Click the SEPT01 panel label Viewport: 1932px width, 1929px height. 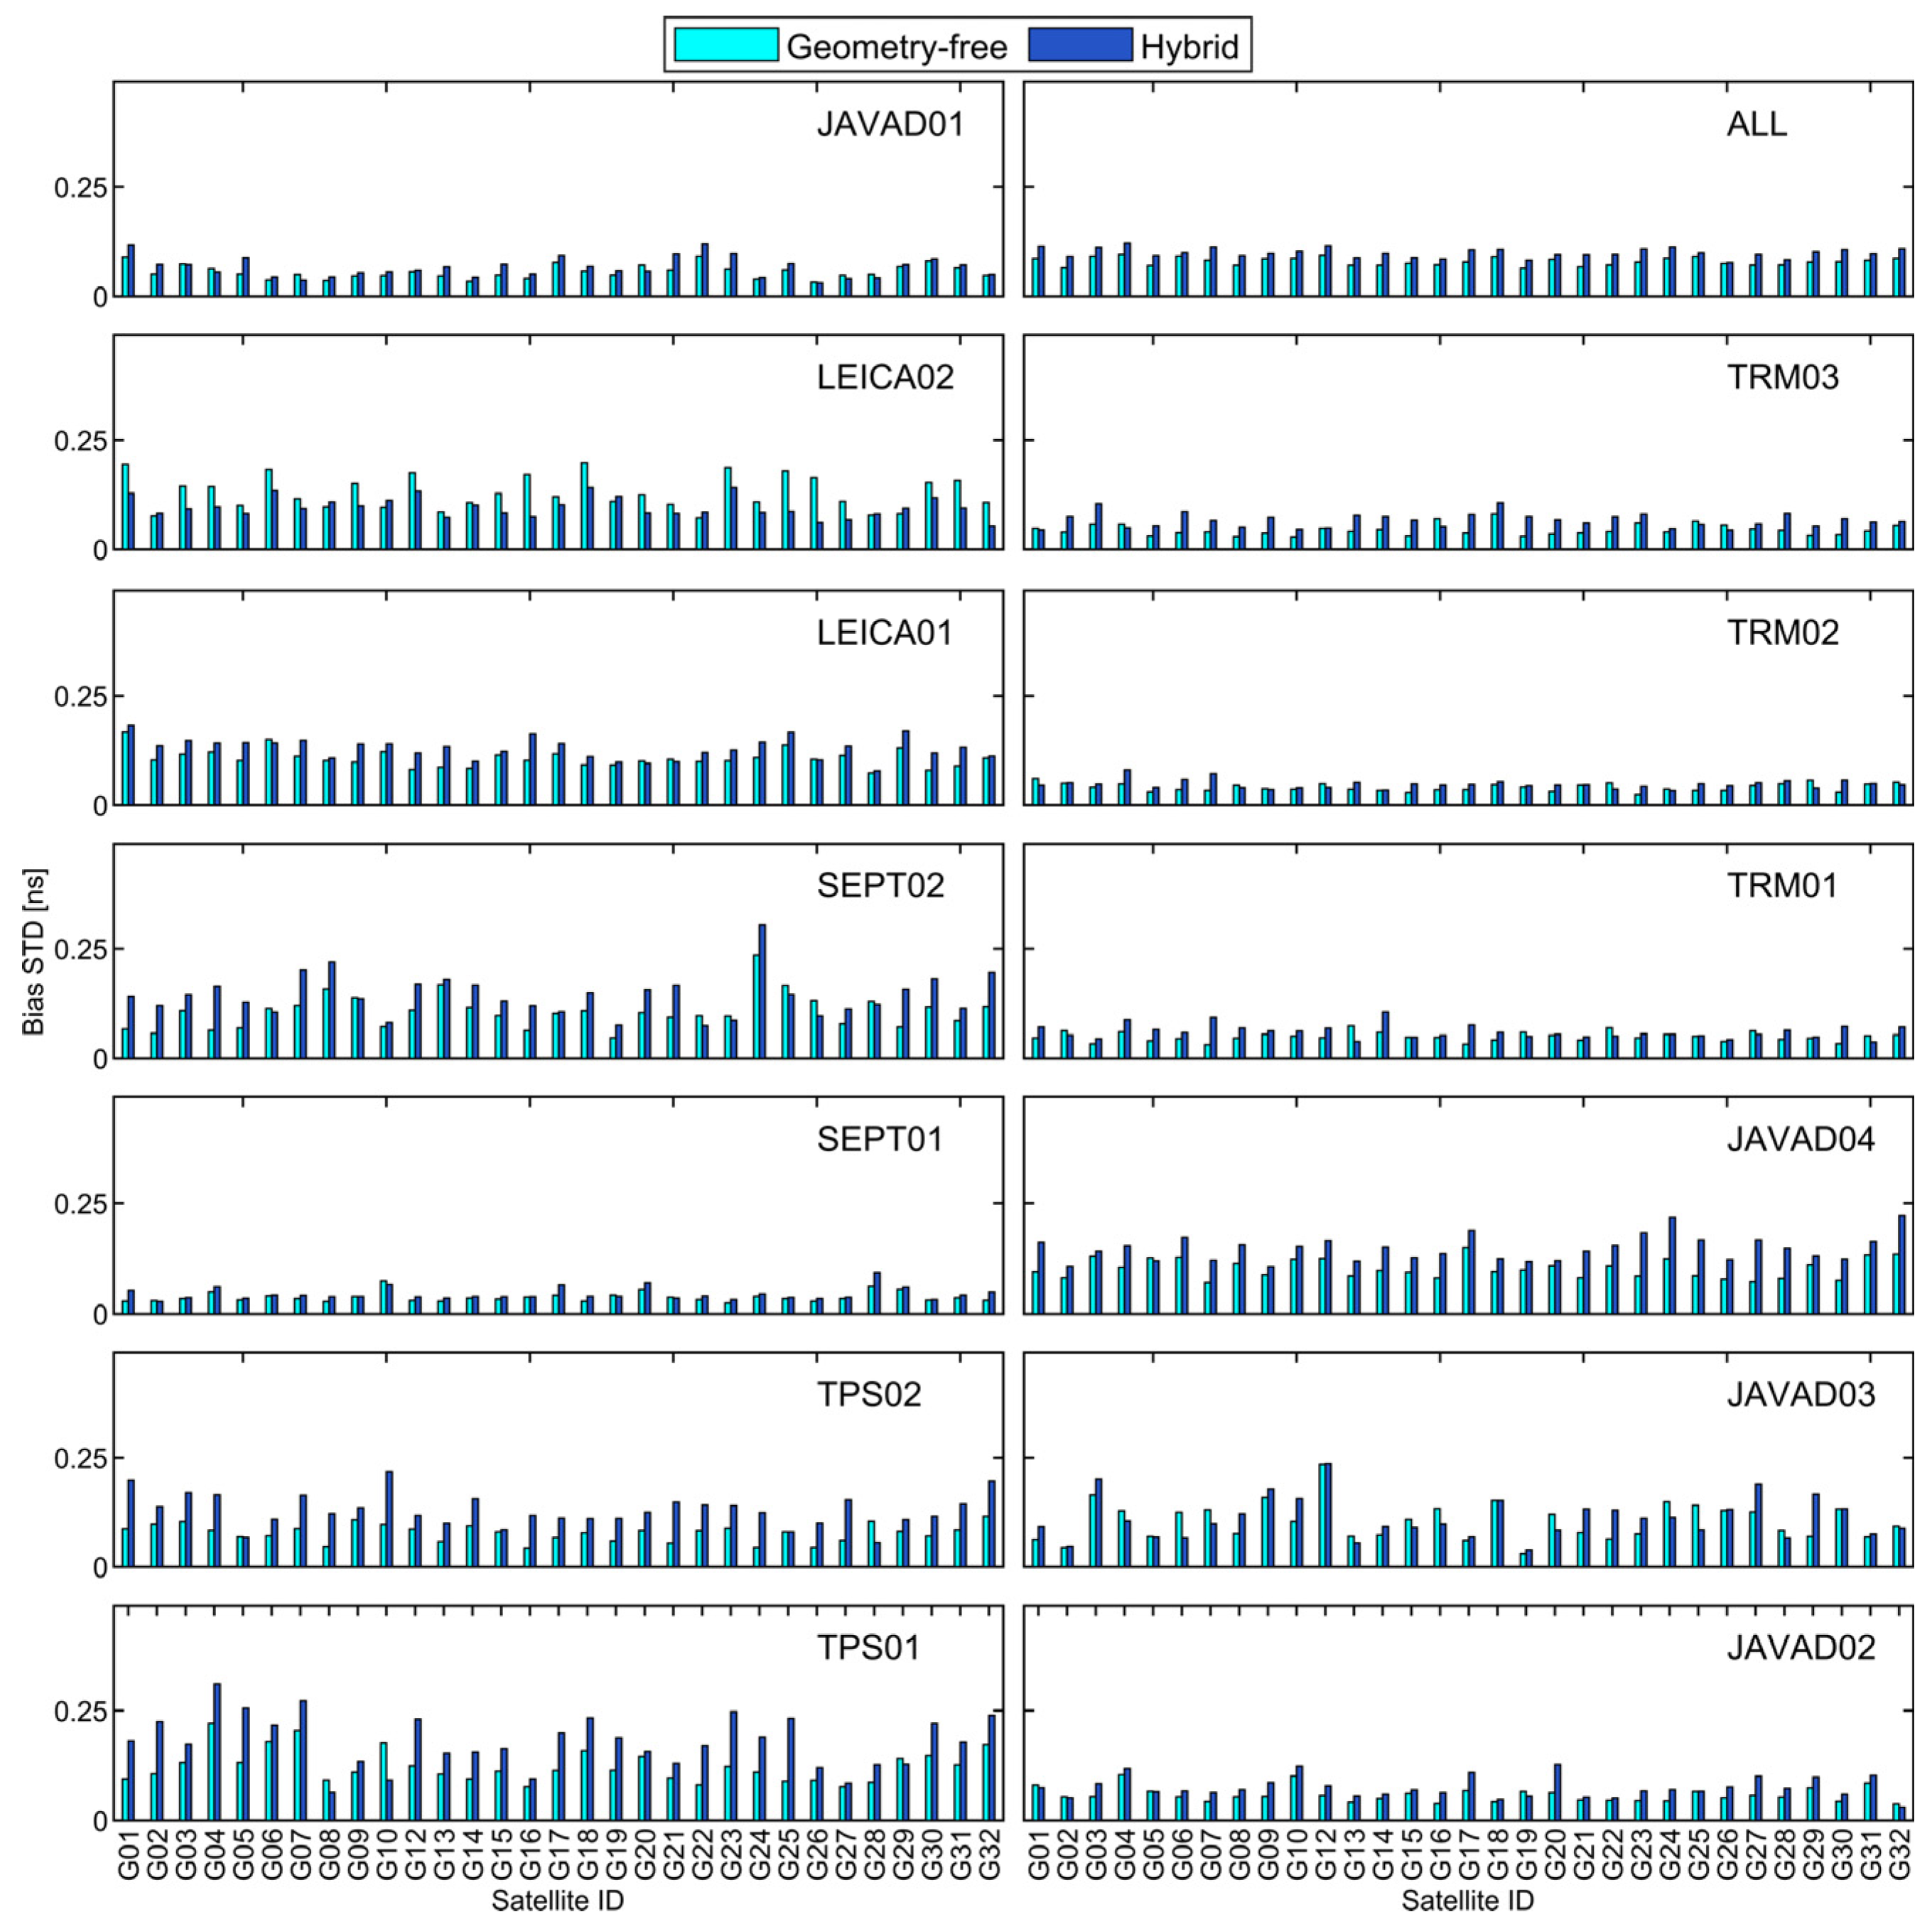tap(879, 1139)
